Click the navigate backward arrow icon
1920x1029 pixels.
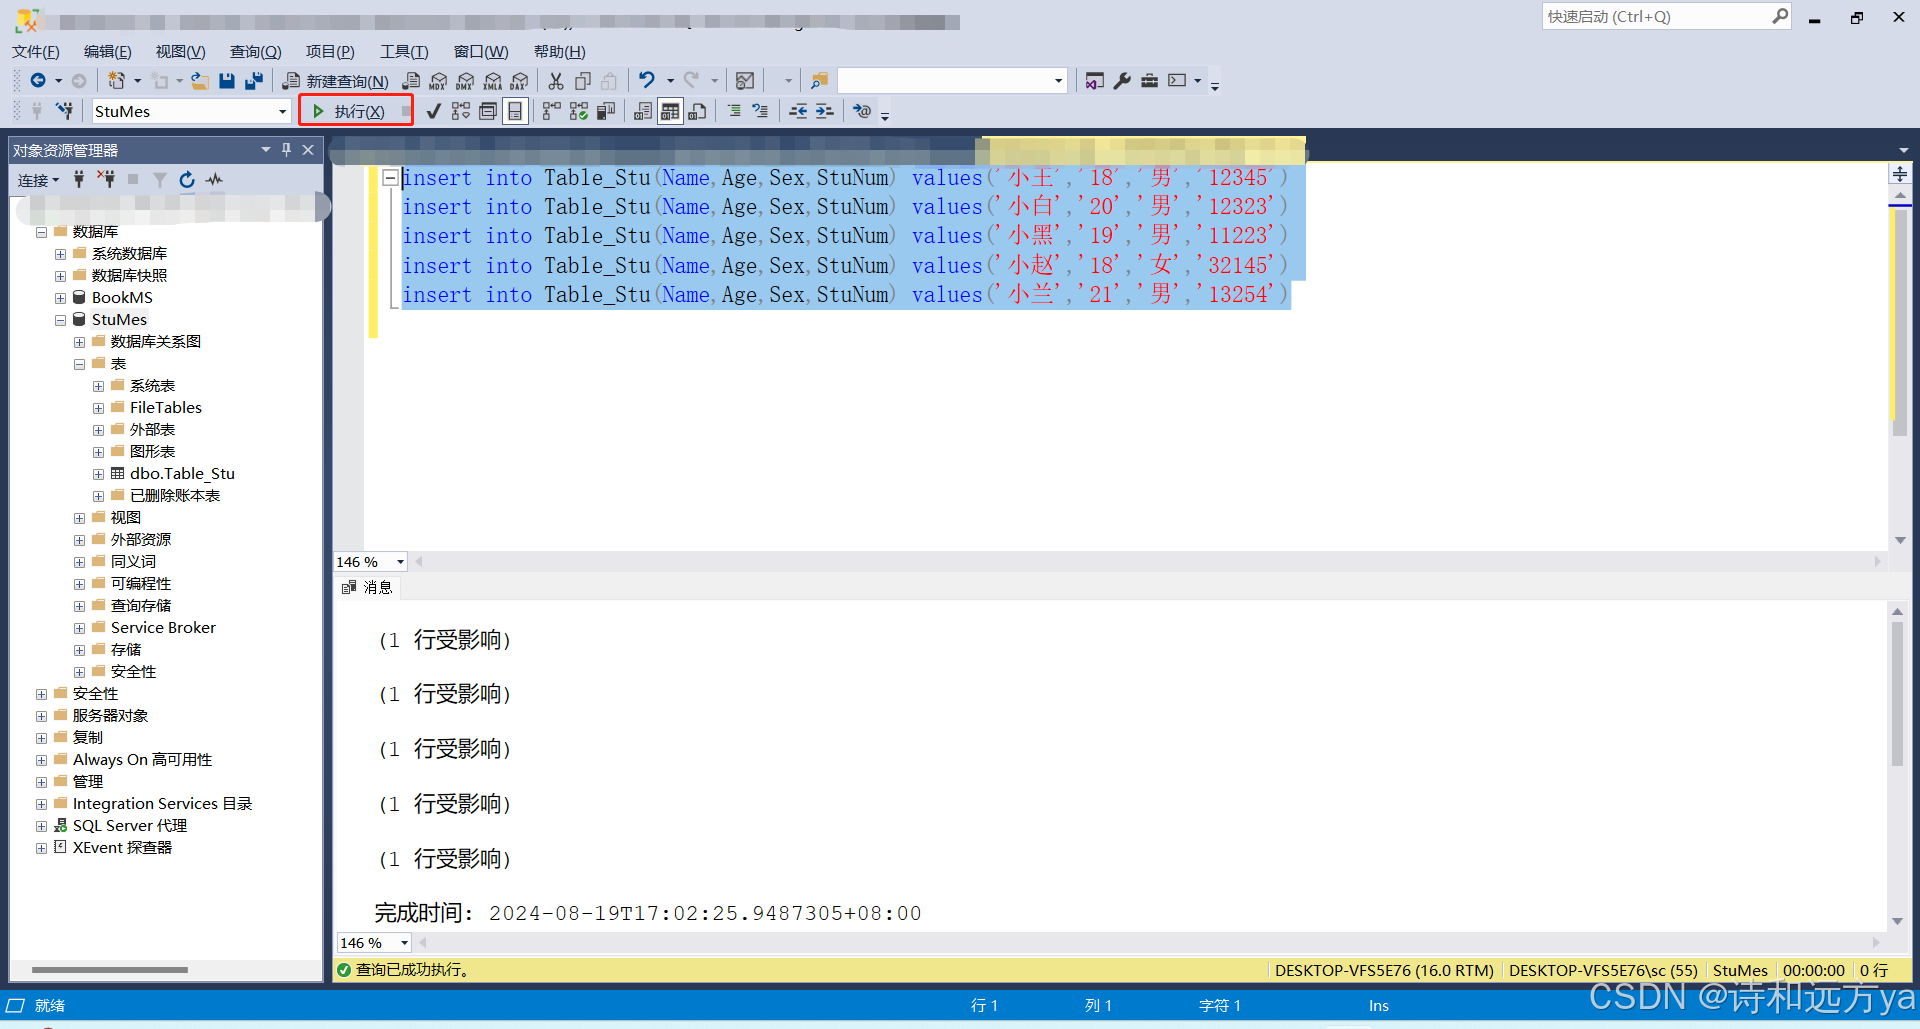[38, 81]
